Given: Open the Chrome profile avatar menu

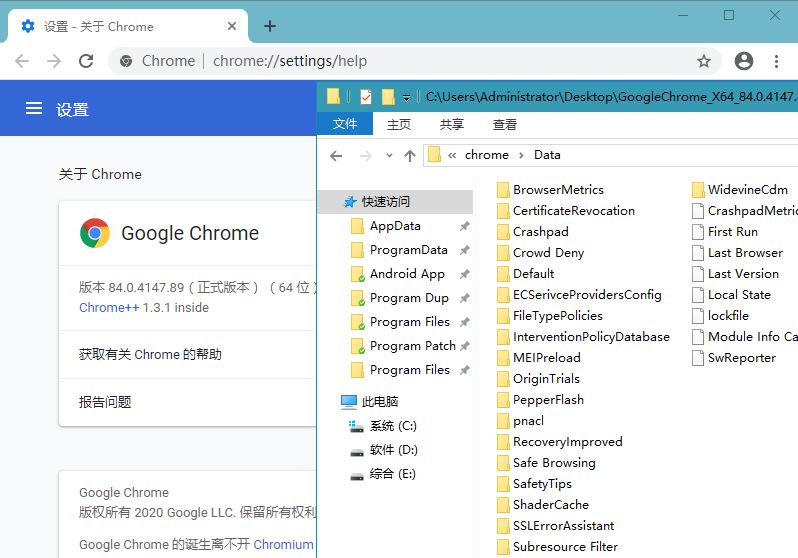Looking at the screenshot, I should 744,61.
